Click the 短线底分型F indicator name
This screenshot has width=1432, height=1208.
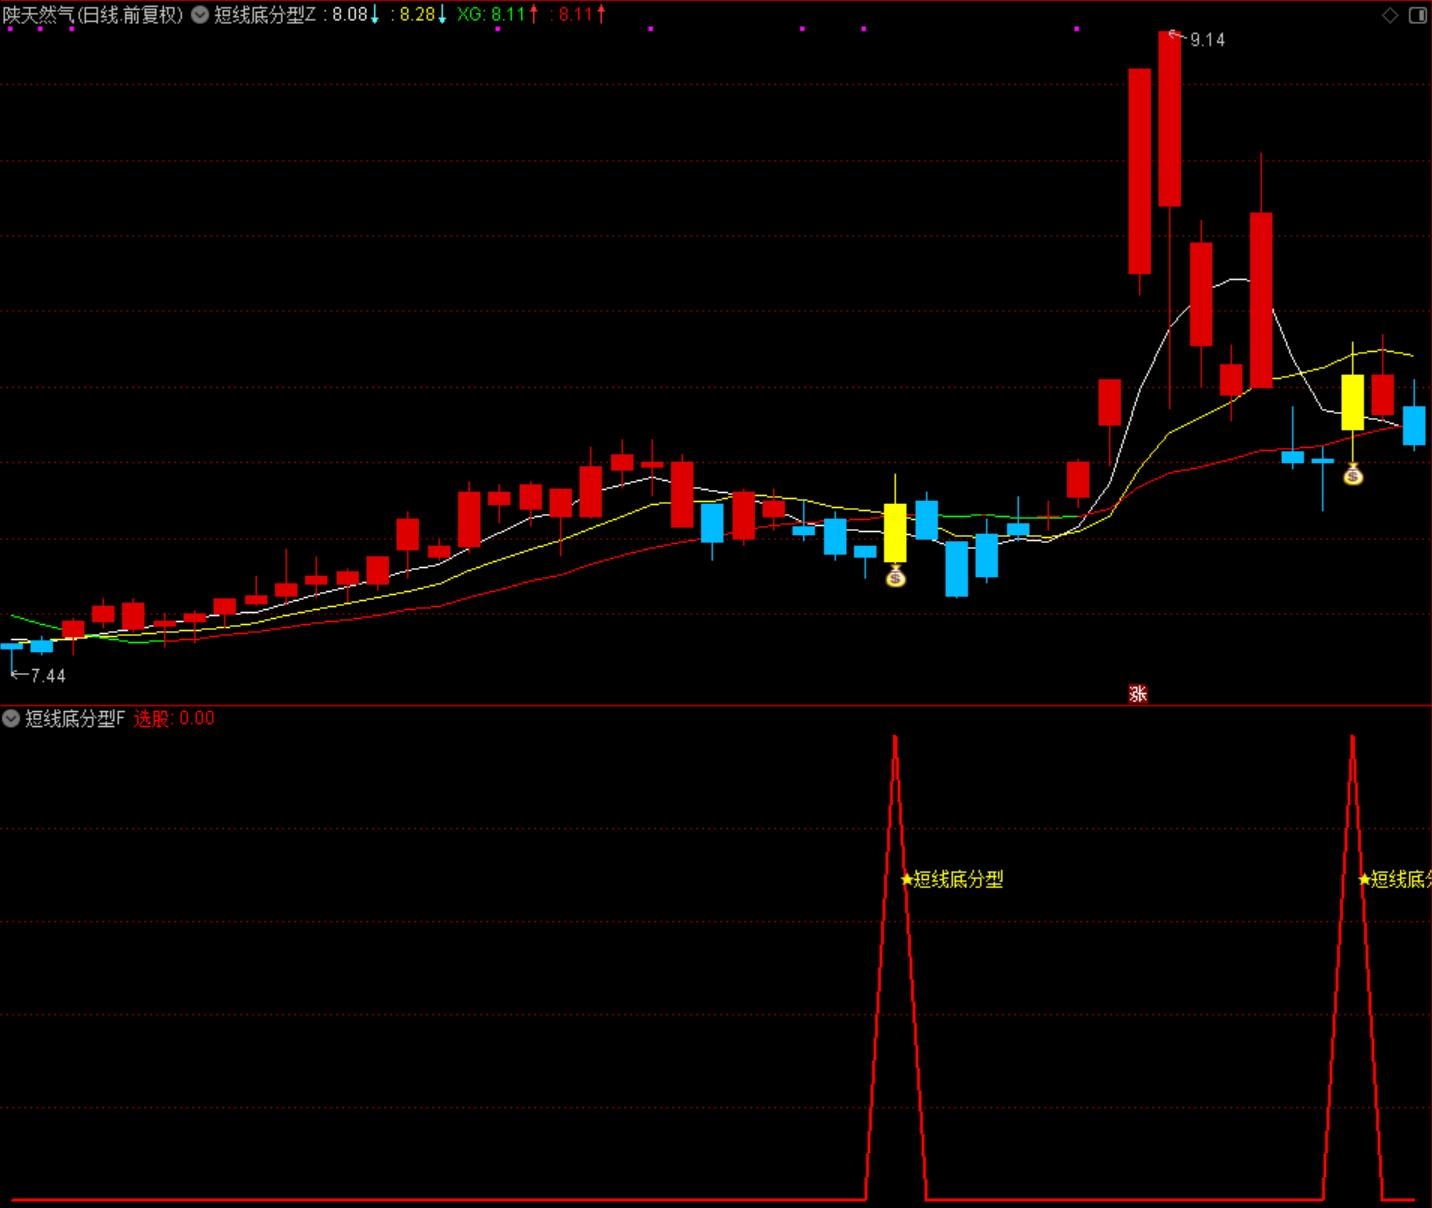75,718
